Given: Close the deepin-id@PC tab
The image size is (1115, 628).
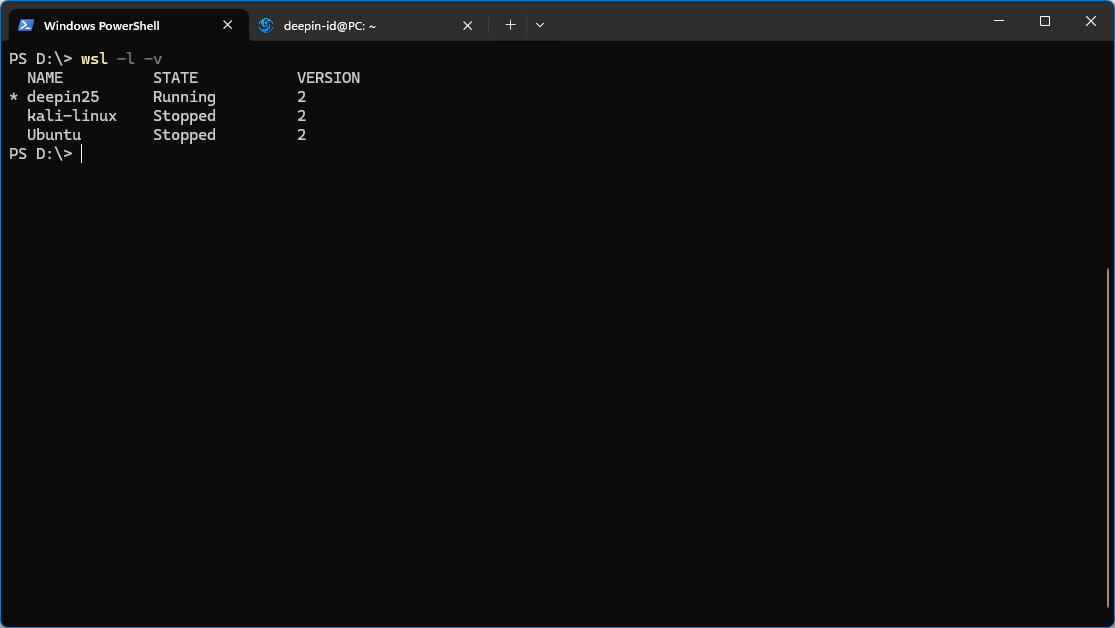Looking at the screenshot, I should click(x=467, y=26).
